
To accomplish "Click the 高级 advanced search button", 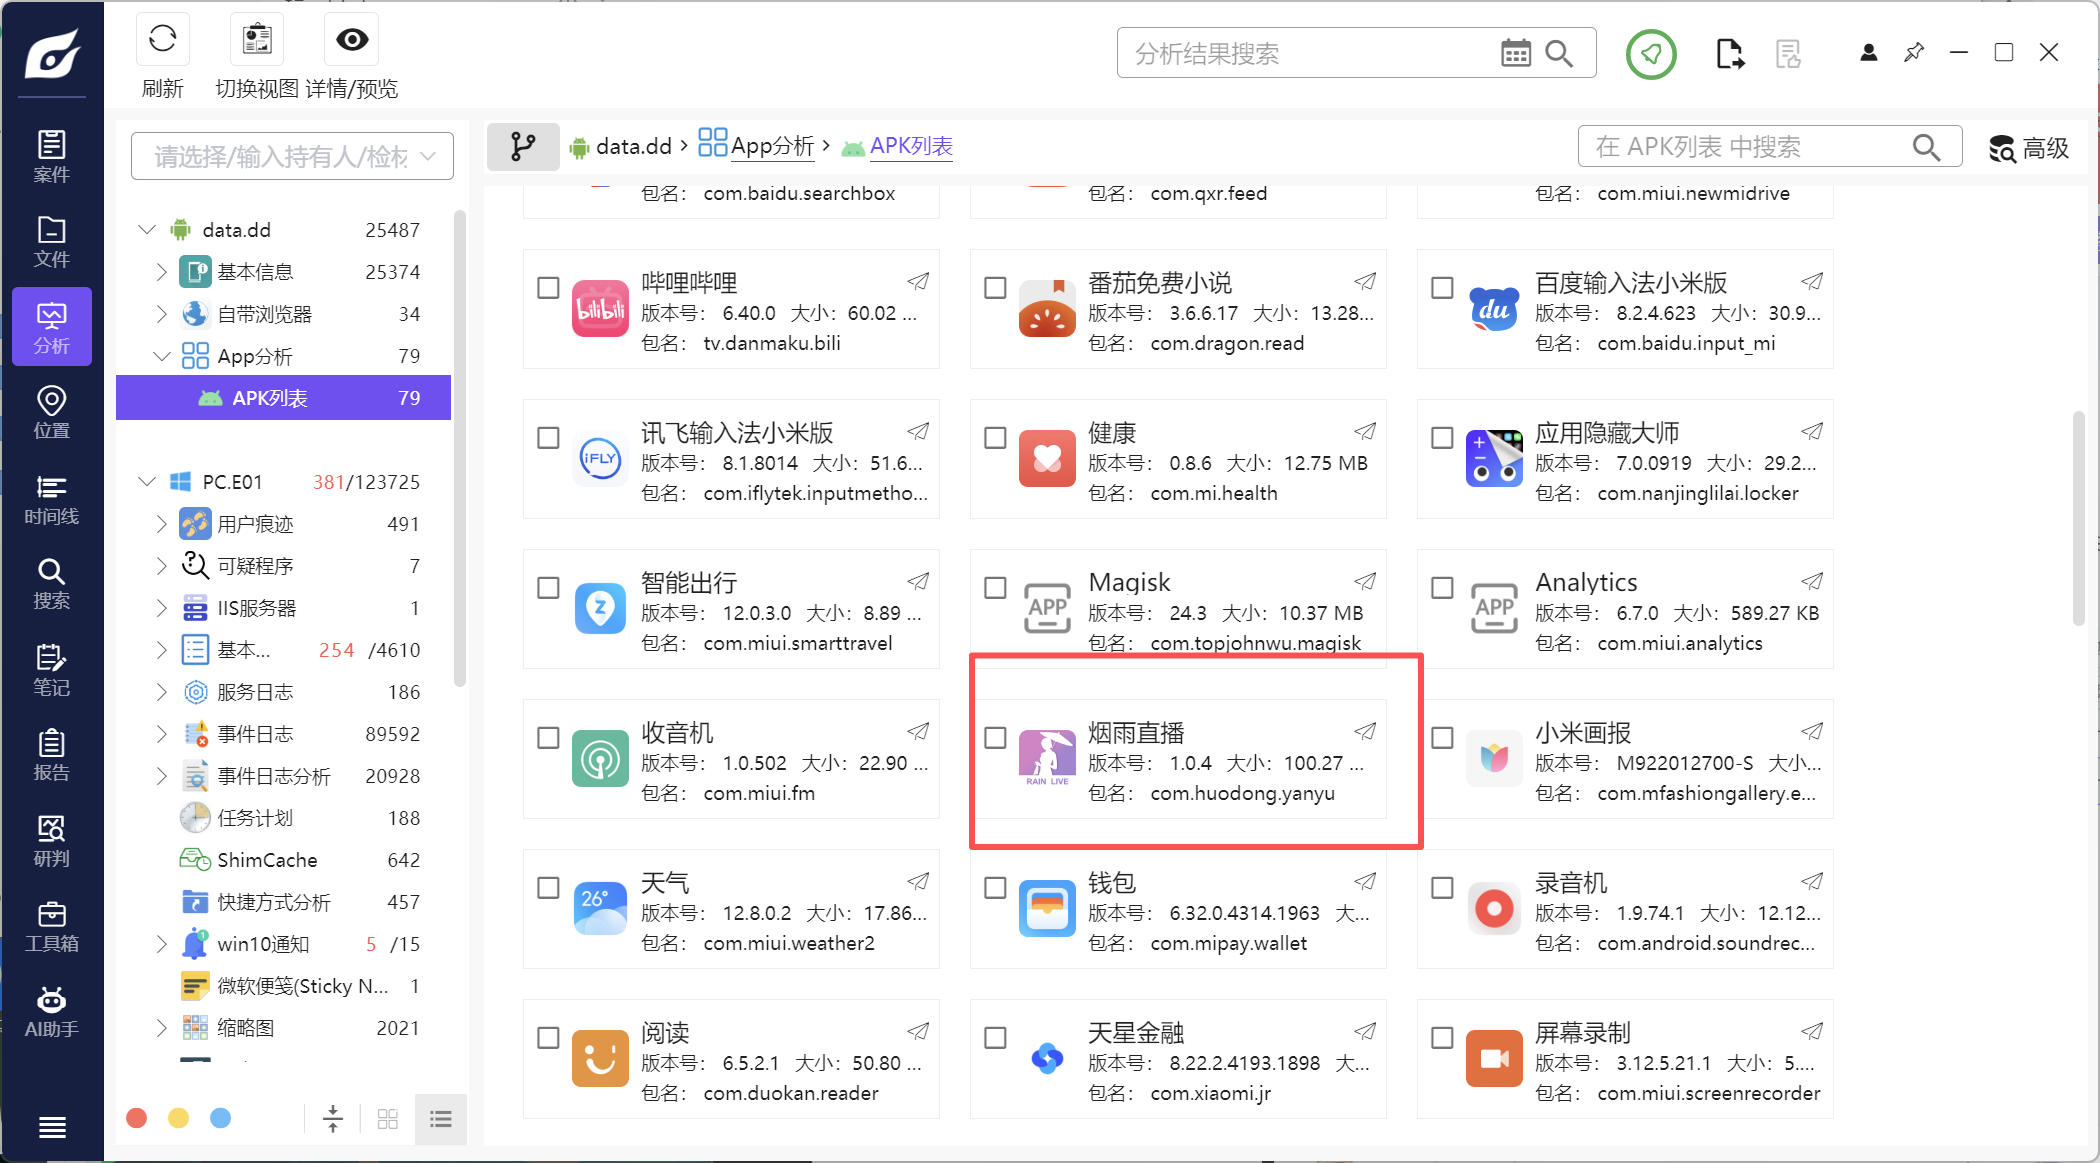I will (2029, 148).
